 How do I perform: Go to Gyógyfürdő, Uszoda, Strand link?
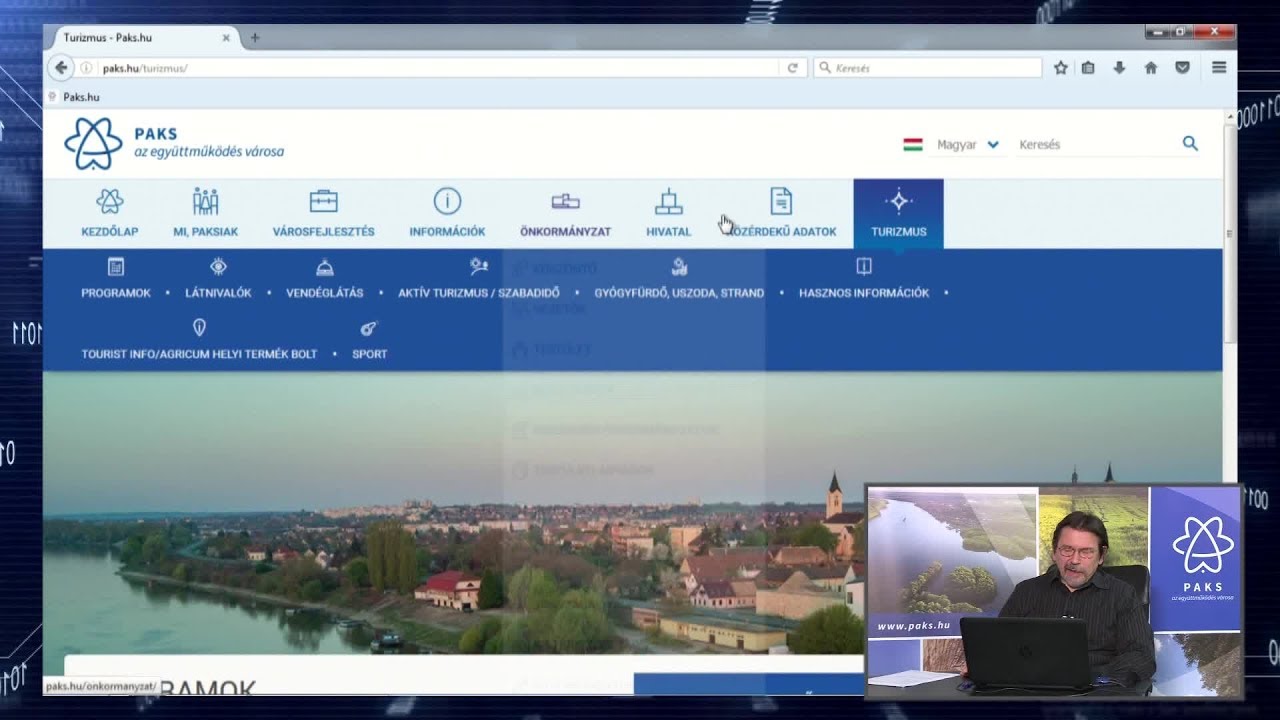tap(679, 293)
